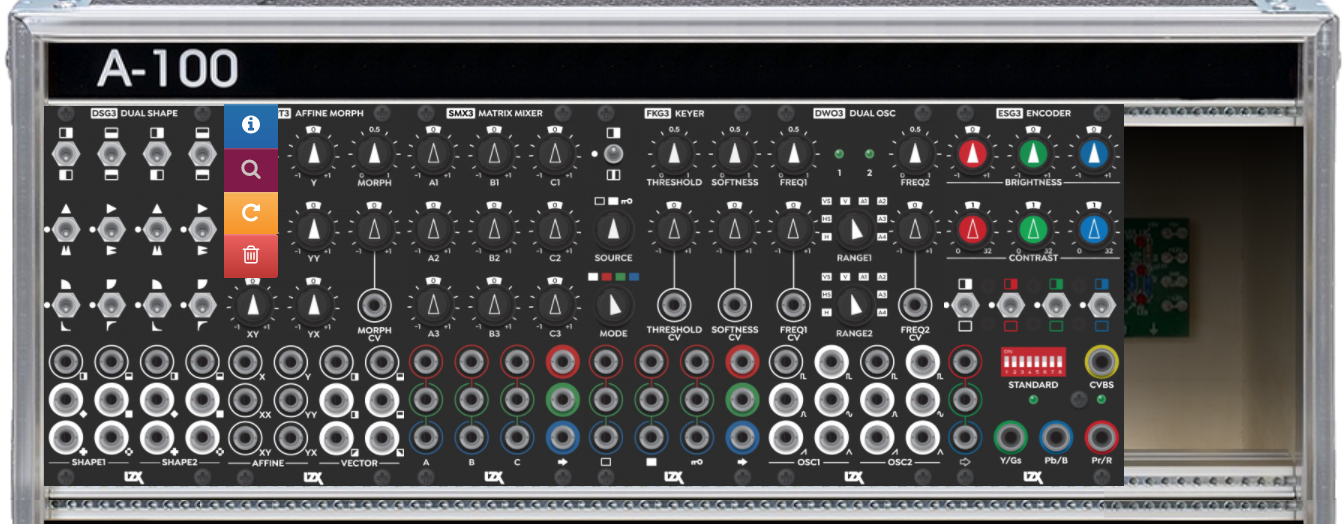Click the FREQ1 CV input jack
The height and width of the screenshot is (524, 1342).
794,304
